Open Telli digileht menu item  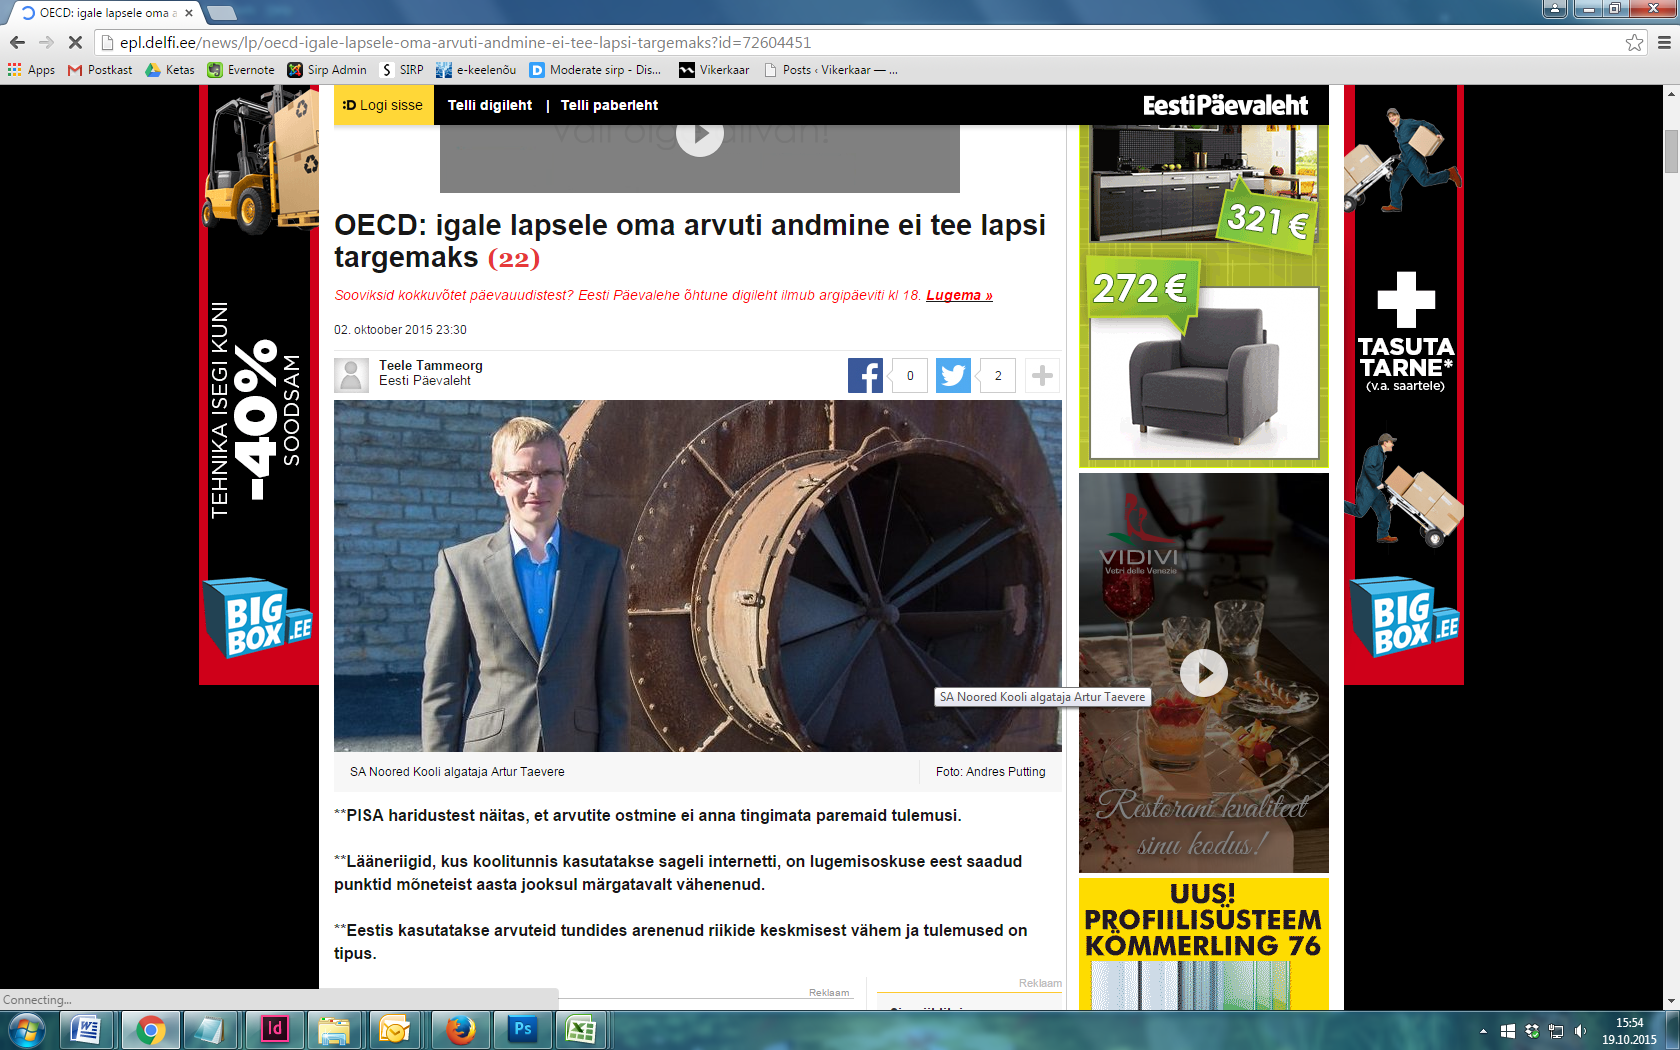(x=490, y=105)
